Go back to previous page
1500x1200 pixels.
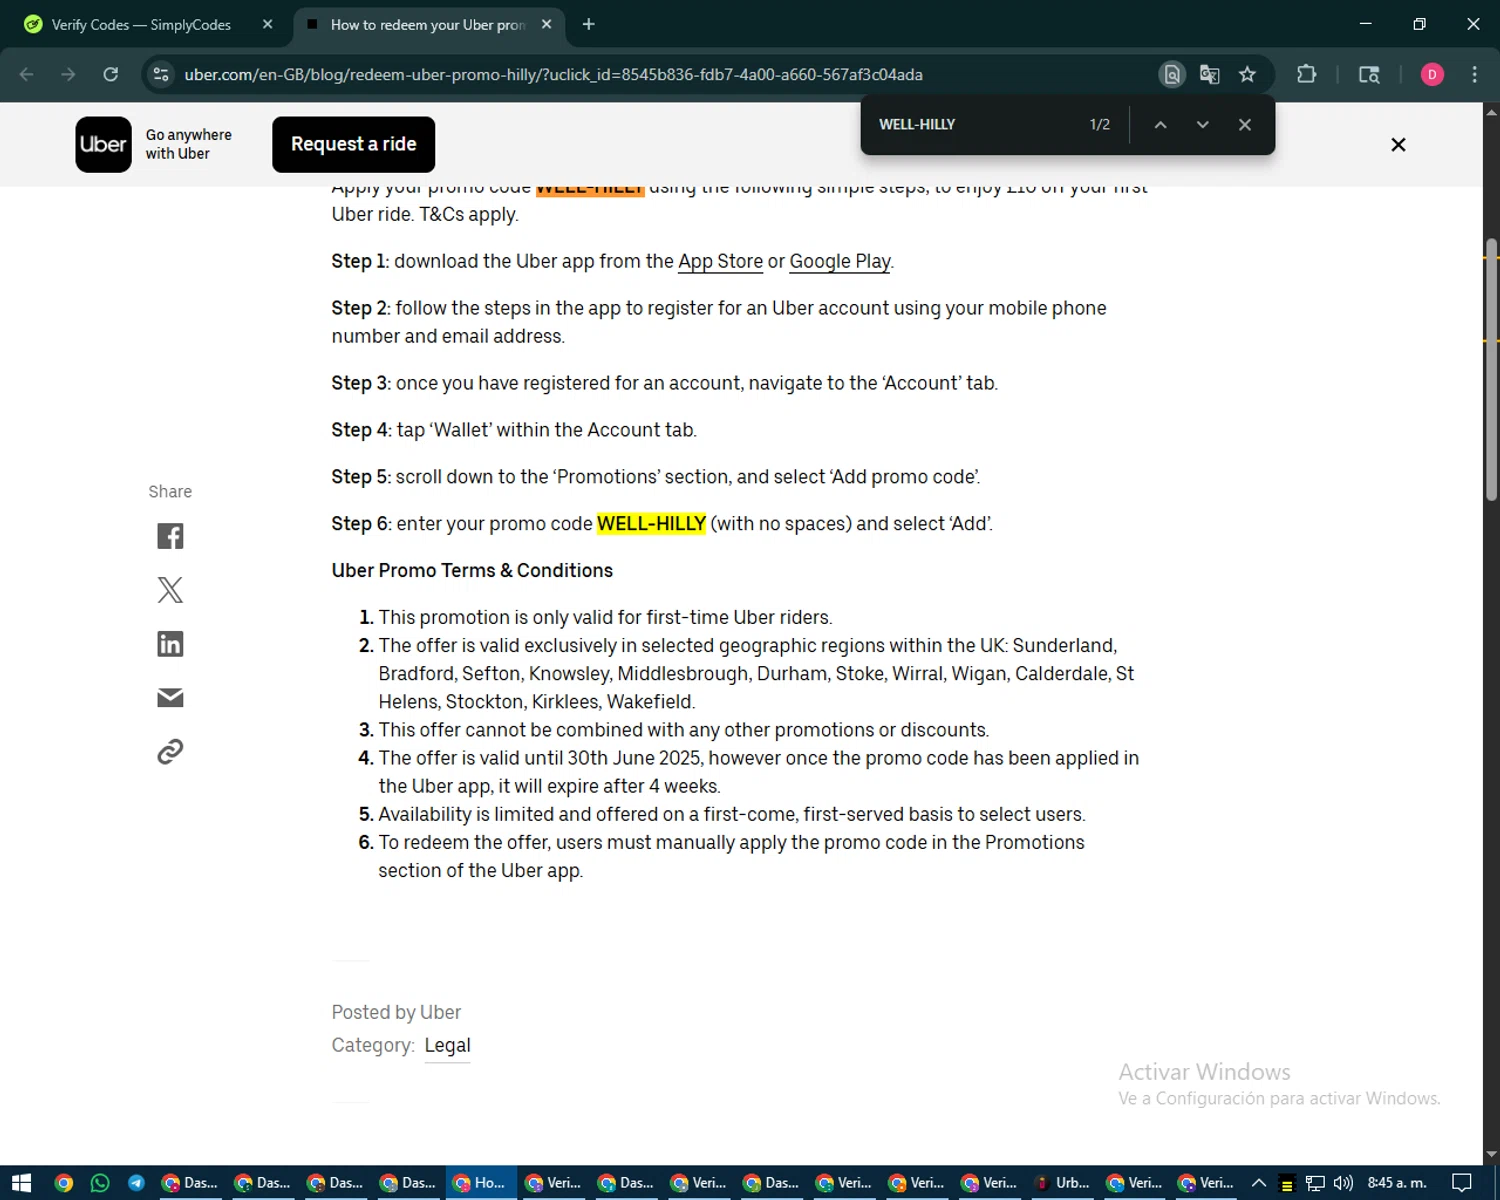pyautogui.click(x=27, y=74)
